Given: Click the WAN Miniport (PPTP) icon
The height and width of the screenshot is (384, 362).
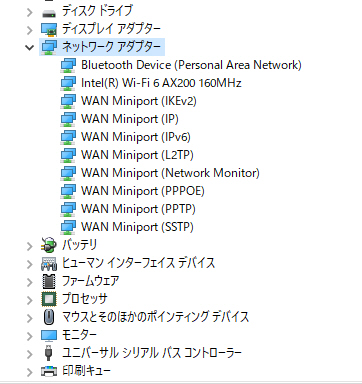Looking at the screenshot, I should [x=68, y=209].
